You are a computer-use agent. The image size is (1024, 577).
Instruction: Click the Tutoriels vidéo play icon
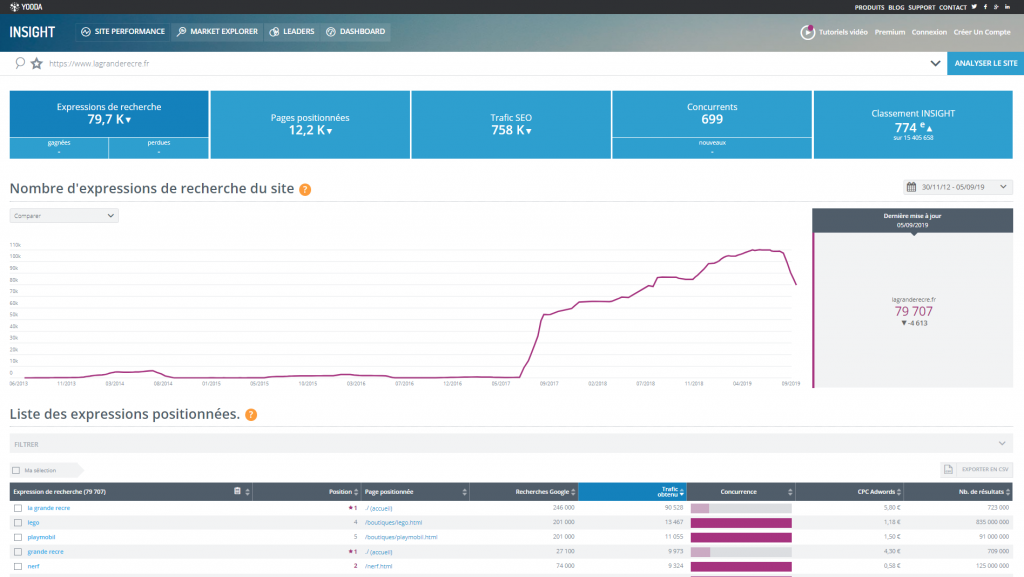(808, 32)
